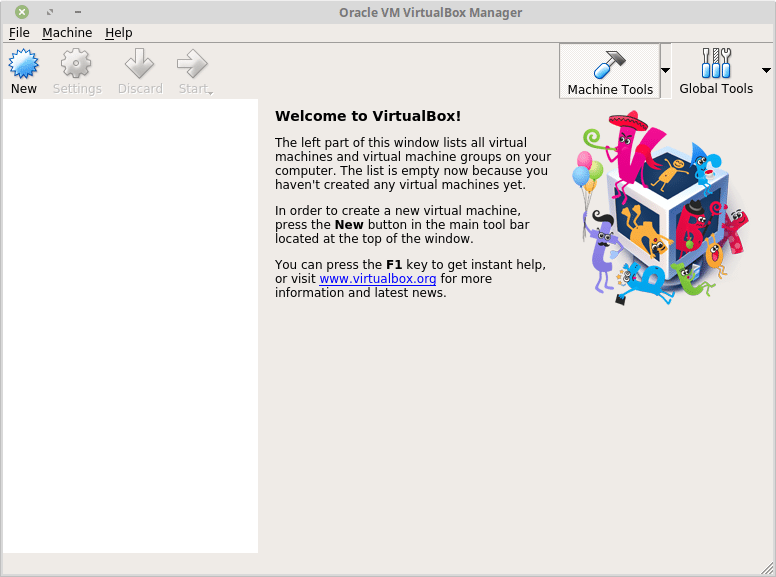Viewport: 776px width, 577px height.
Task: Close the window with the green X button
Action: (22, 13)
